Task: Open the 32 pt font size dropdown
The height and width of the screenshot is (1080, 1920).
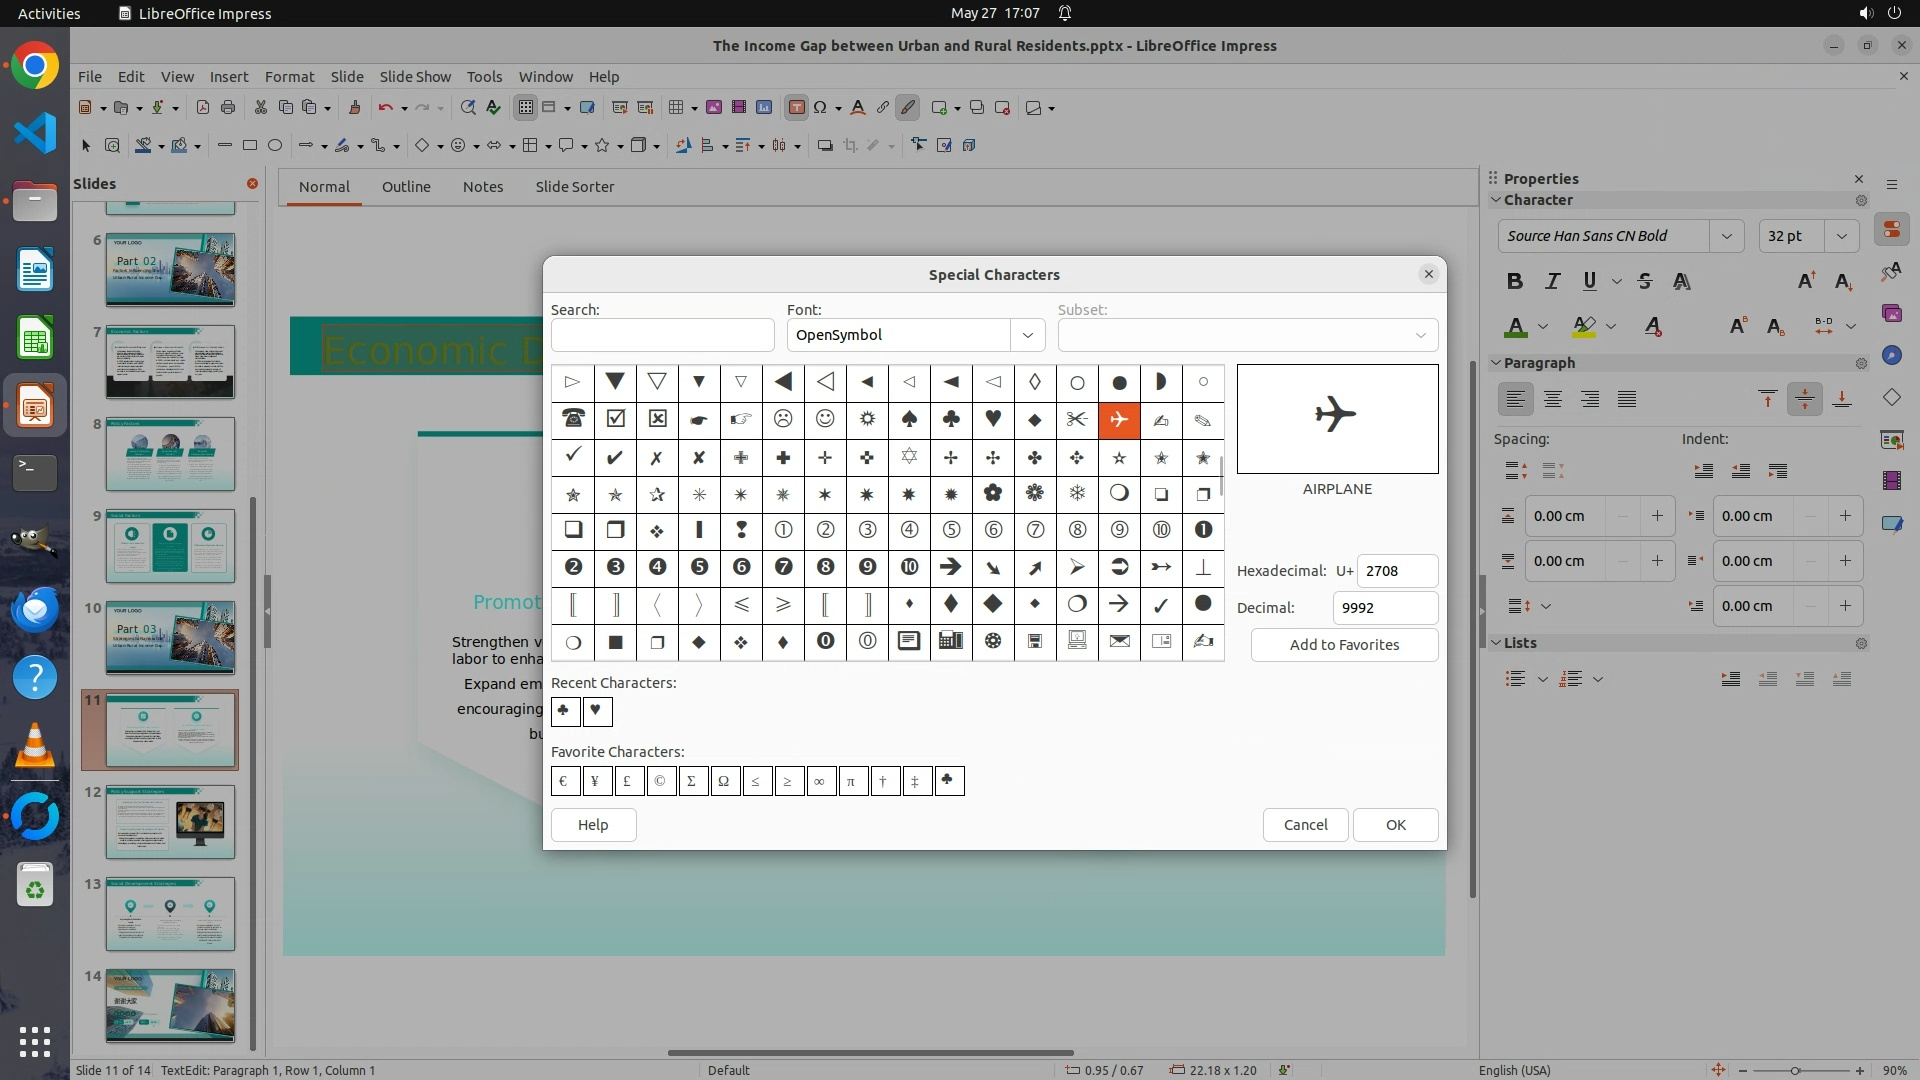Action: click(x=1841, y=236)
